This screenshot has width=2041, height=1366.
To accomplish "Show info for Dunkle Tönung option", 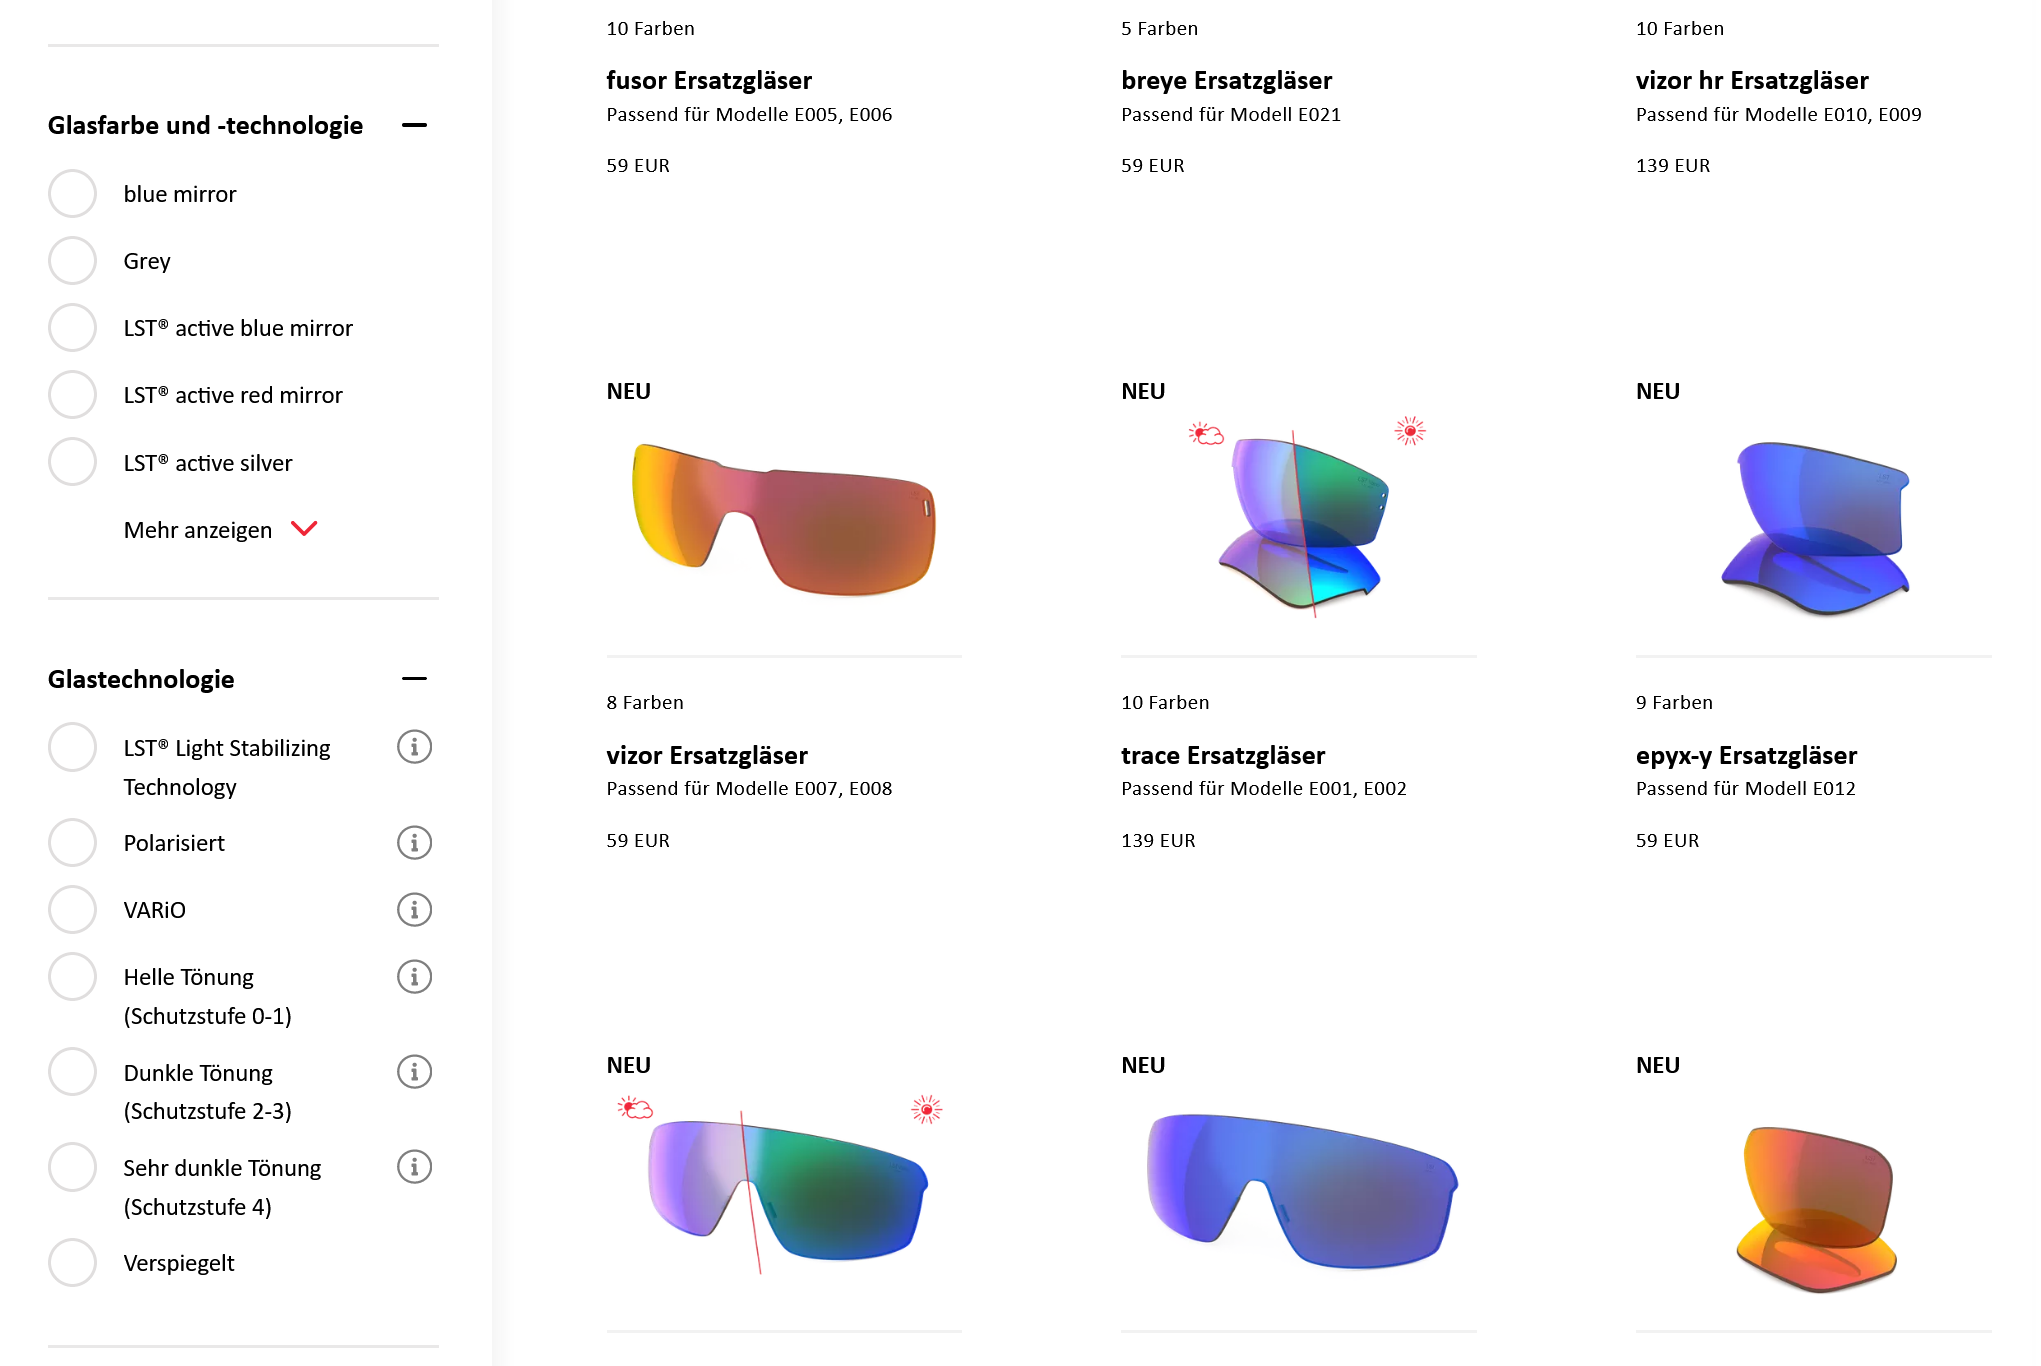I will coord(414,1072).
